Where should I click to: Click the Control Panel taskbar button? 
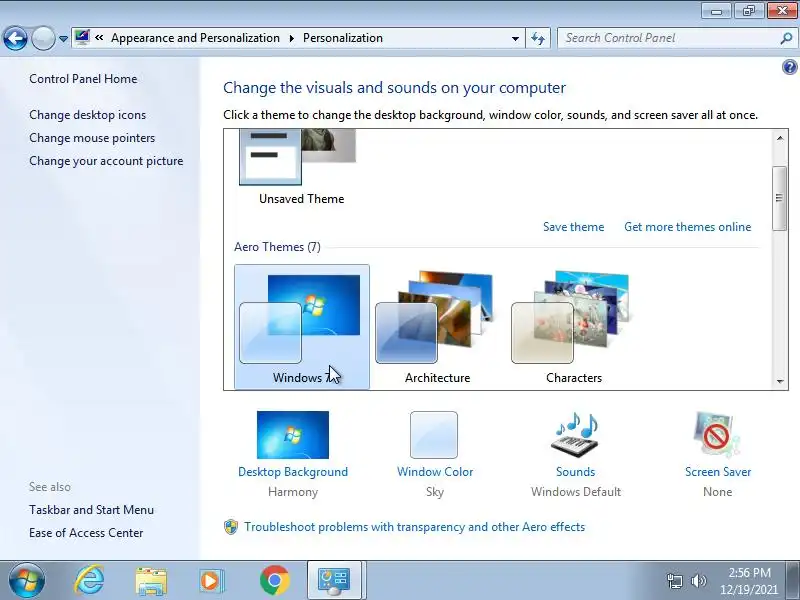pyautogui.click(x=334, y=581)
